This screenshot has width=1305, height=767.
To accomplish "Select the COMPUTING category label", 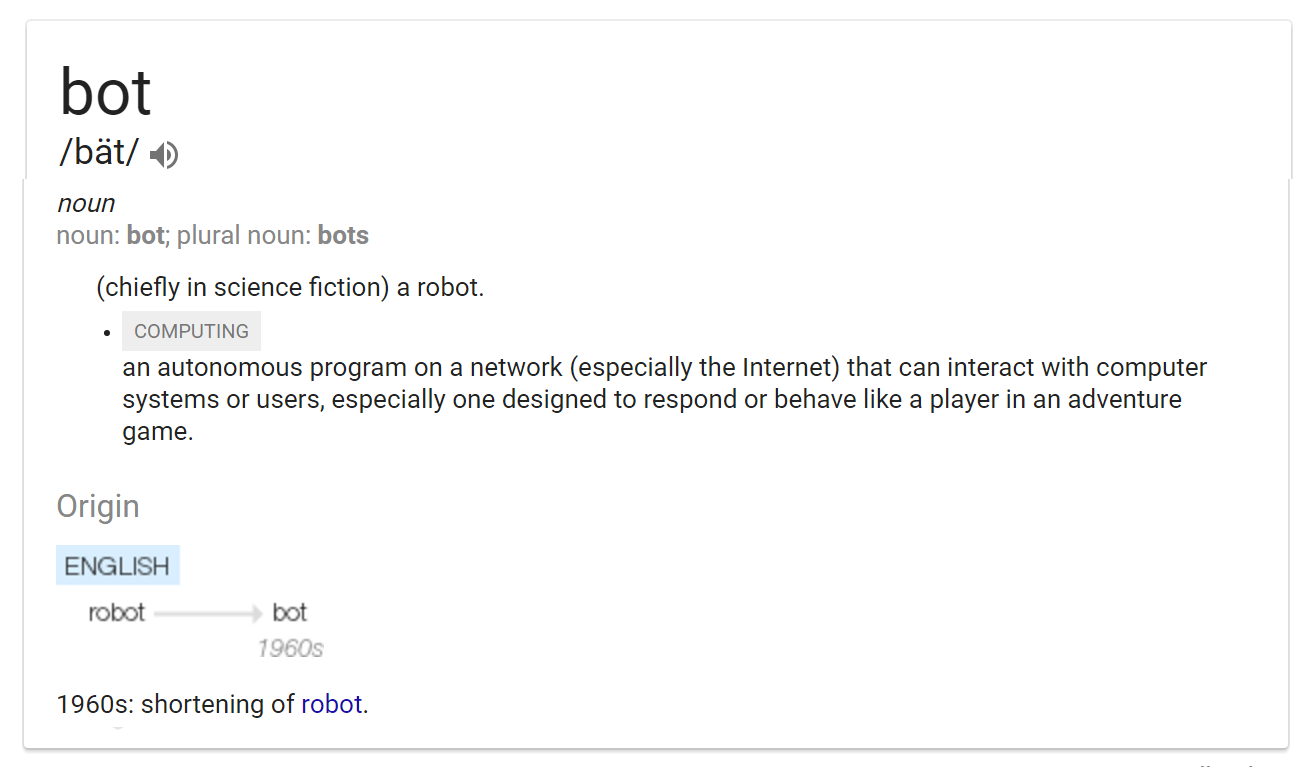I will tap(191, 330).
